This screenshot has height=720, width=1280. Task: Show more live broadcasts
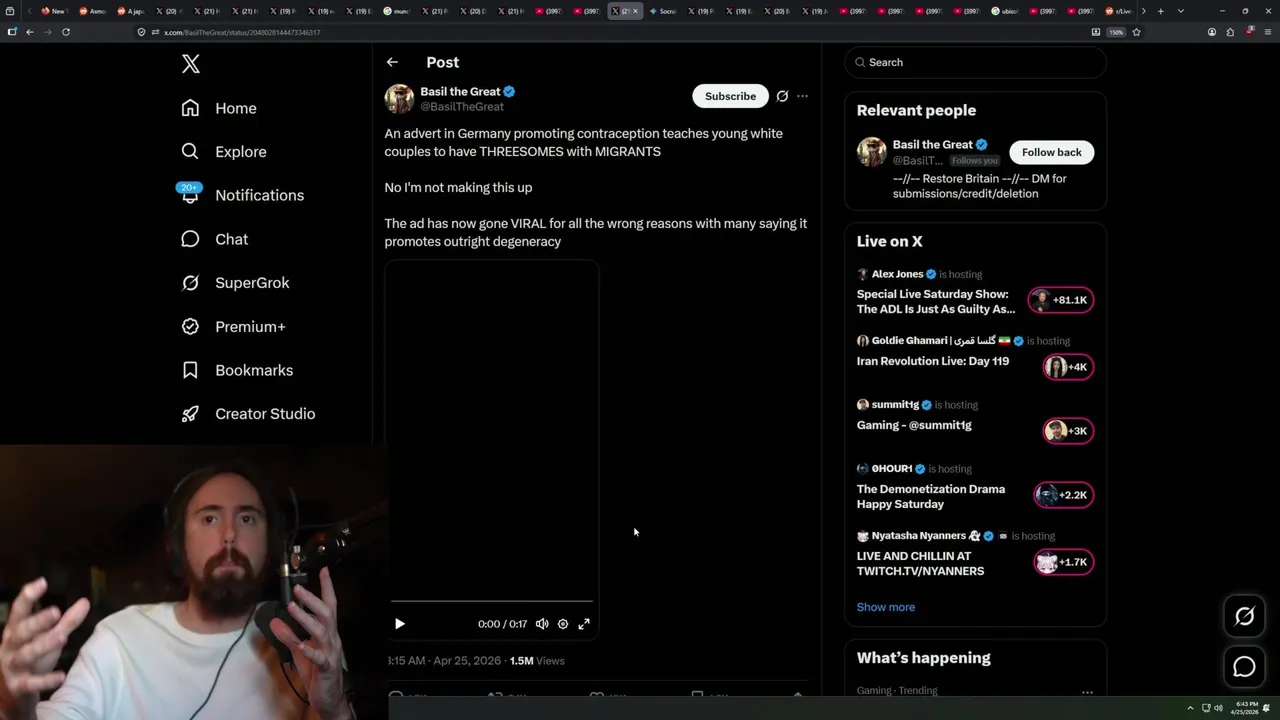pyautogui.click(x=886, y=607)
